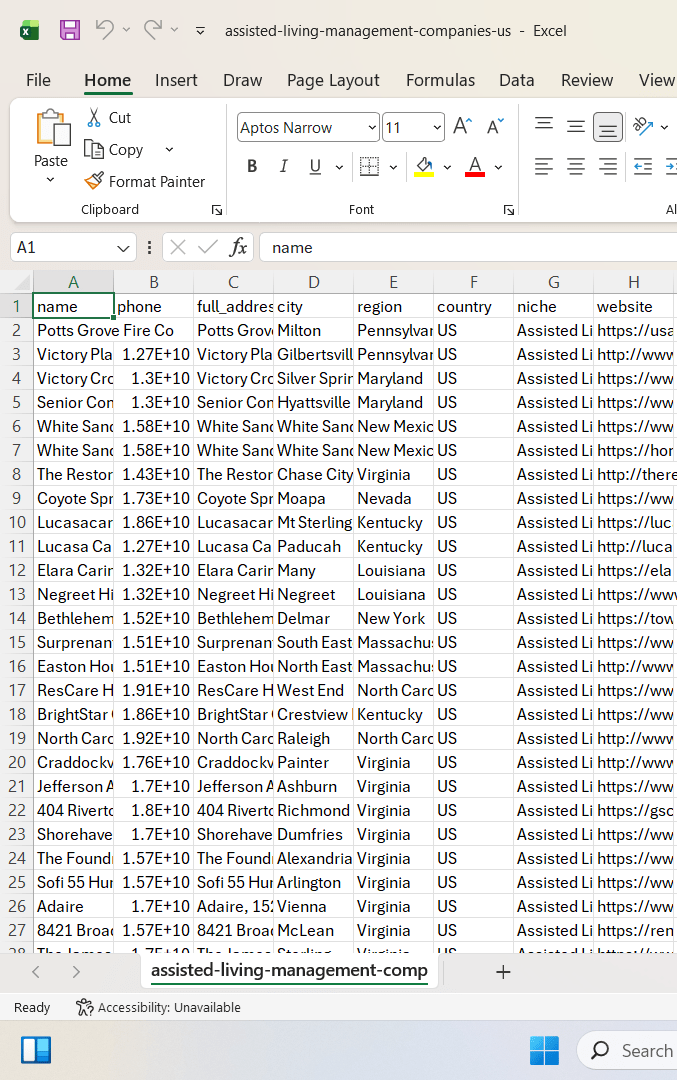
Task: Open Font Color palette arrow
Action: (499, 167)
